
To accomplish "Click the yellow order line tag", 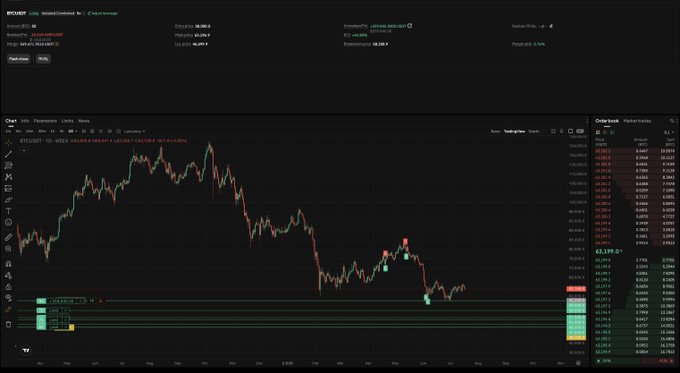I will [x=72, y=327].
